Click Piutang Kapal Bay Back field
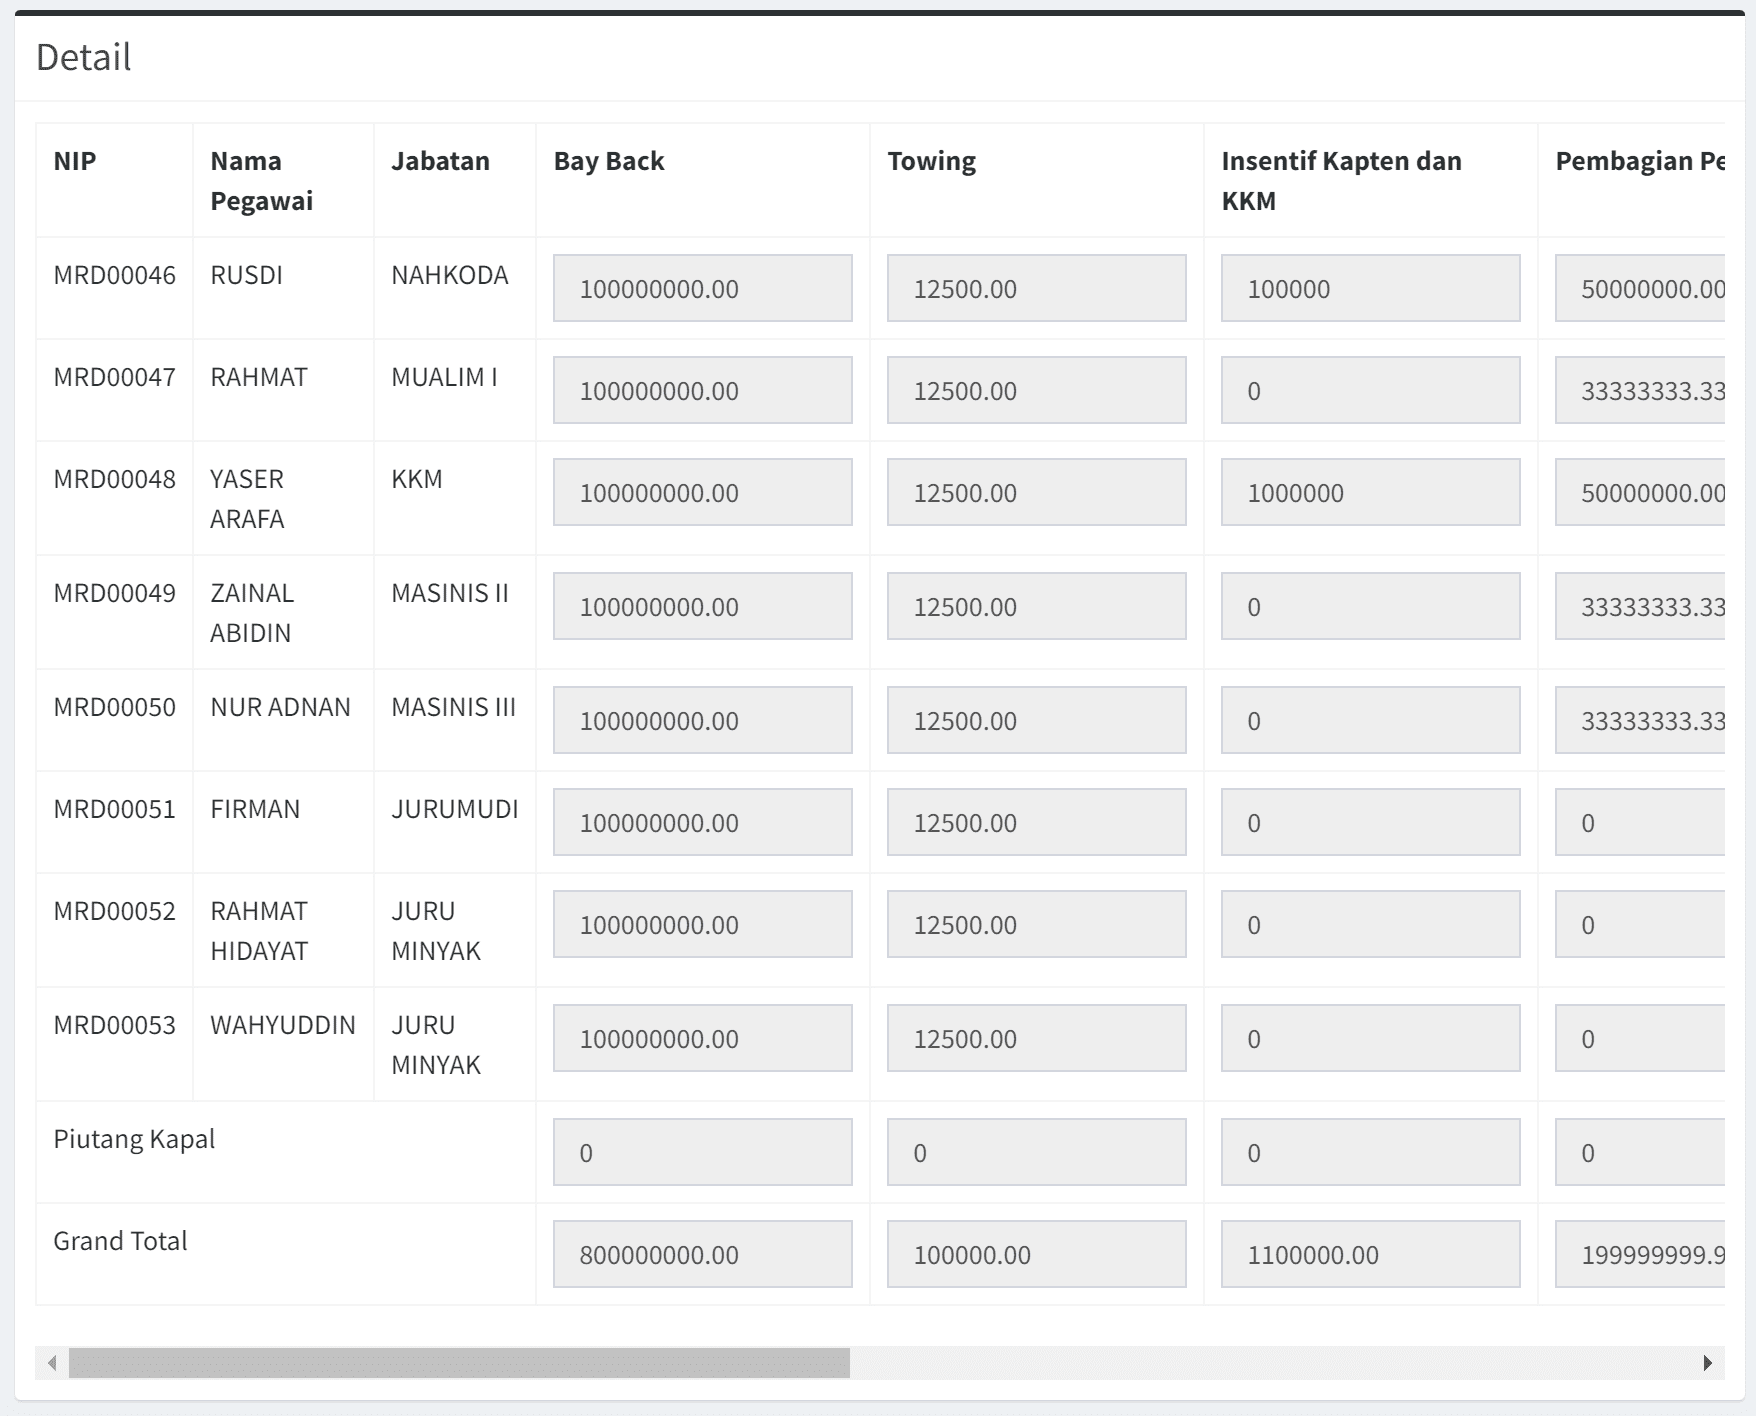Viewport: 1756px width, 1416px height. 702,1153
